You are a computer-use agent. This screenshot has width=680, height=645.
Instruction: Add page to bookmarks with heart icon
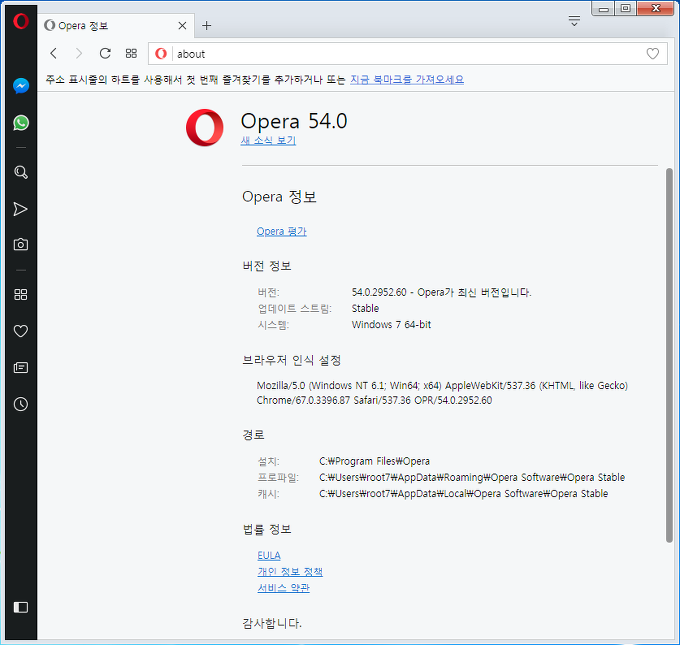pyautogui.click(x=653, y=53)
